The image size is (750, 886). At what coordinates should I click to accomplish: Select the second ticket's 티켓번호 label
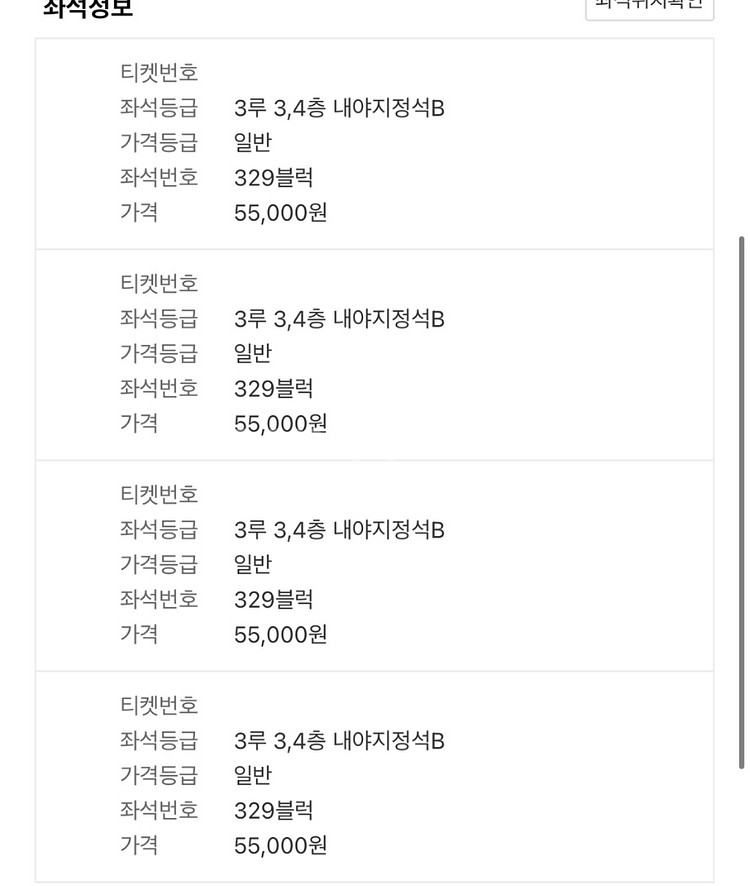coord(159,284)
